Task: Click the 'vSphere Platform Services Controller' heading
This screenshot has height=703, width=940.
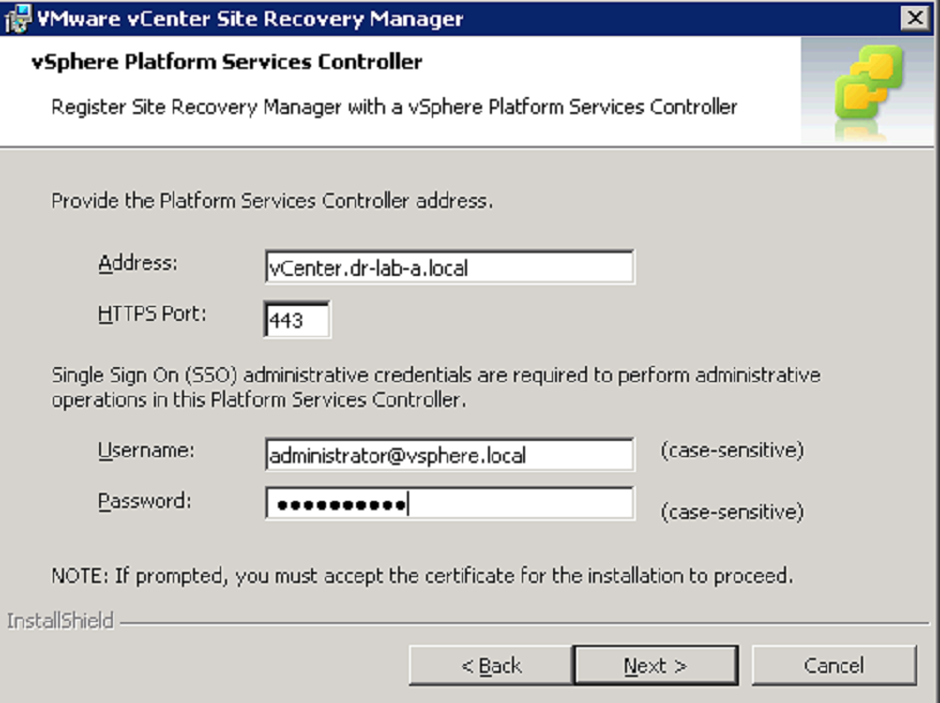Action: 227,62
